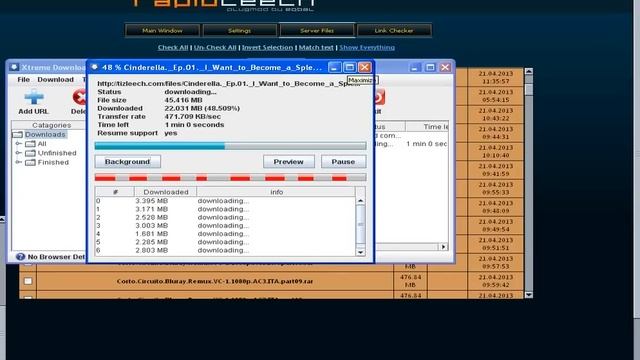Select the Unfinished category folder
This screenshot has height=360, width=640.
(x=51, y=153)
